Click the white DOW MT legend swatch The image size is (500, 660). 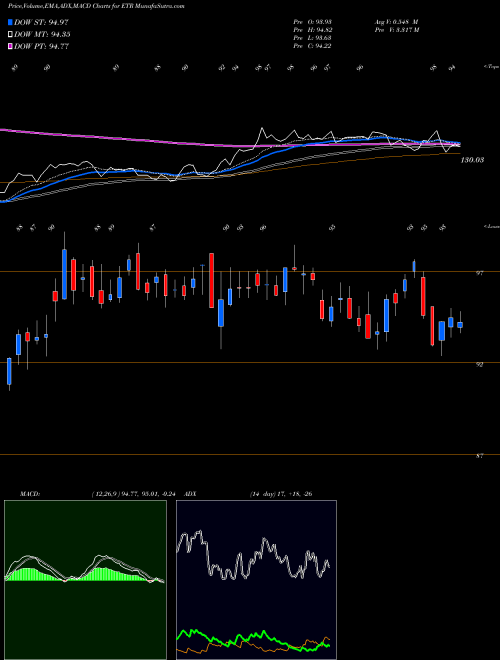(10, 35)
